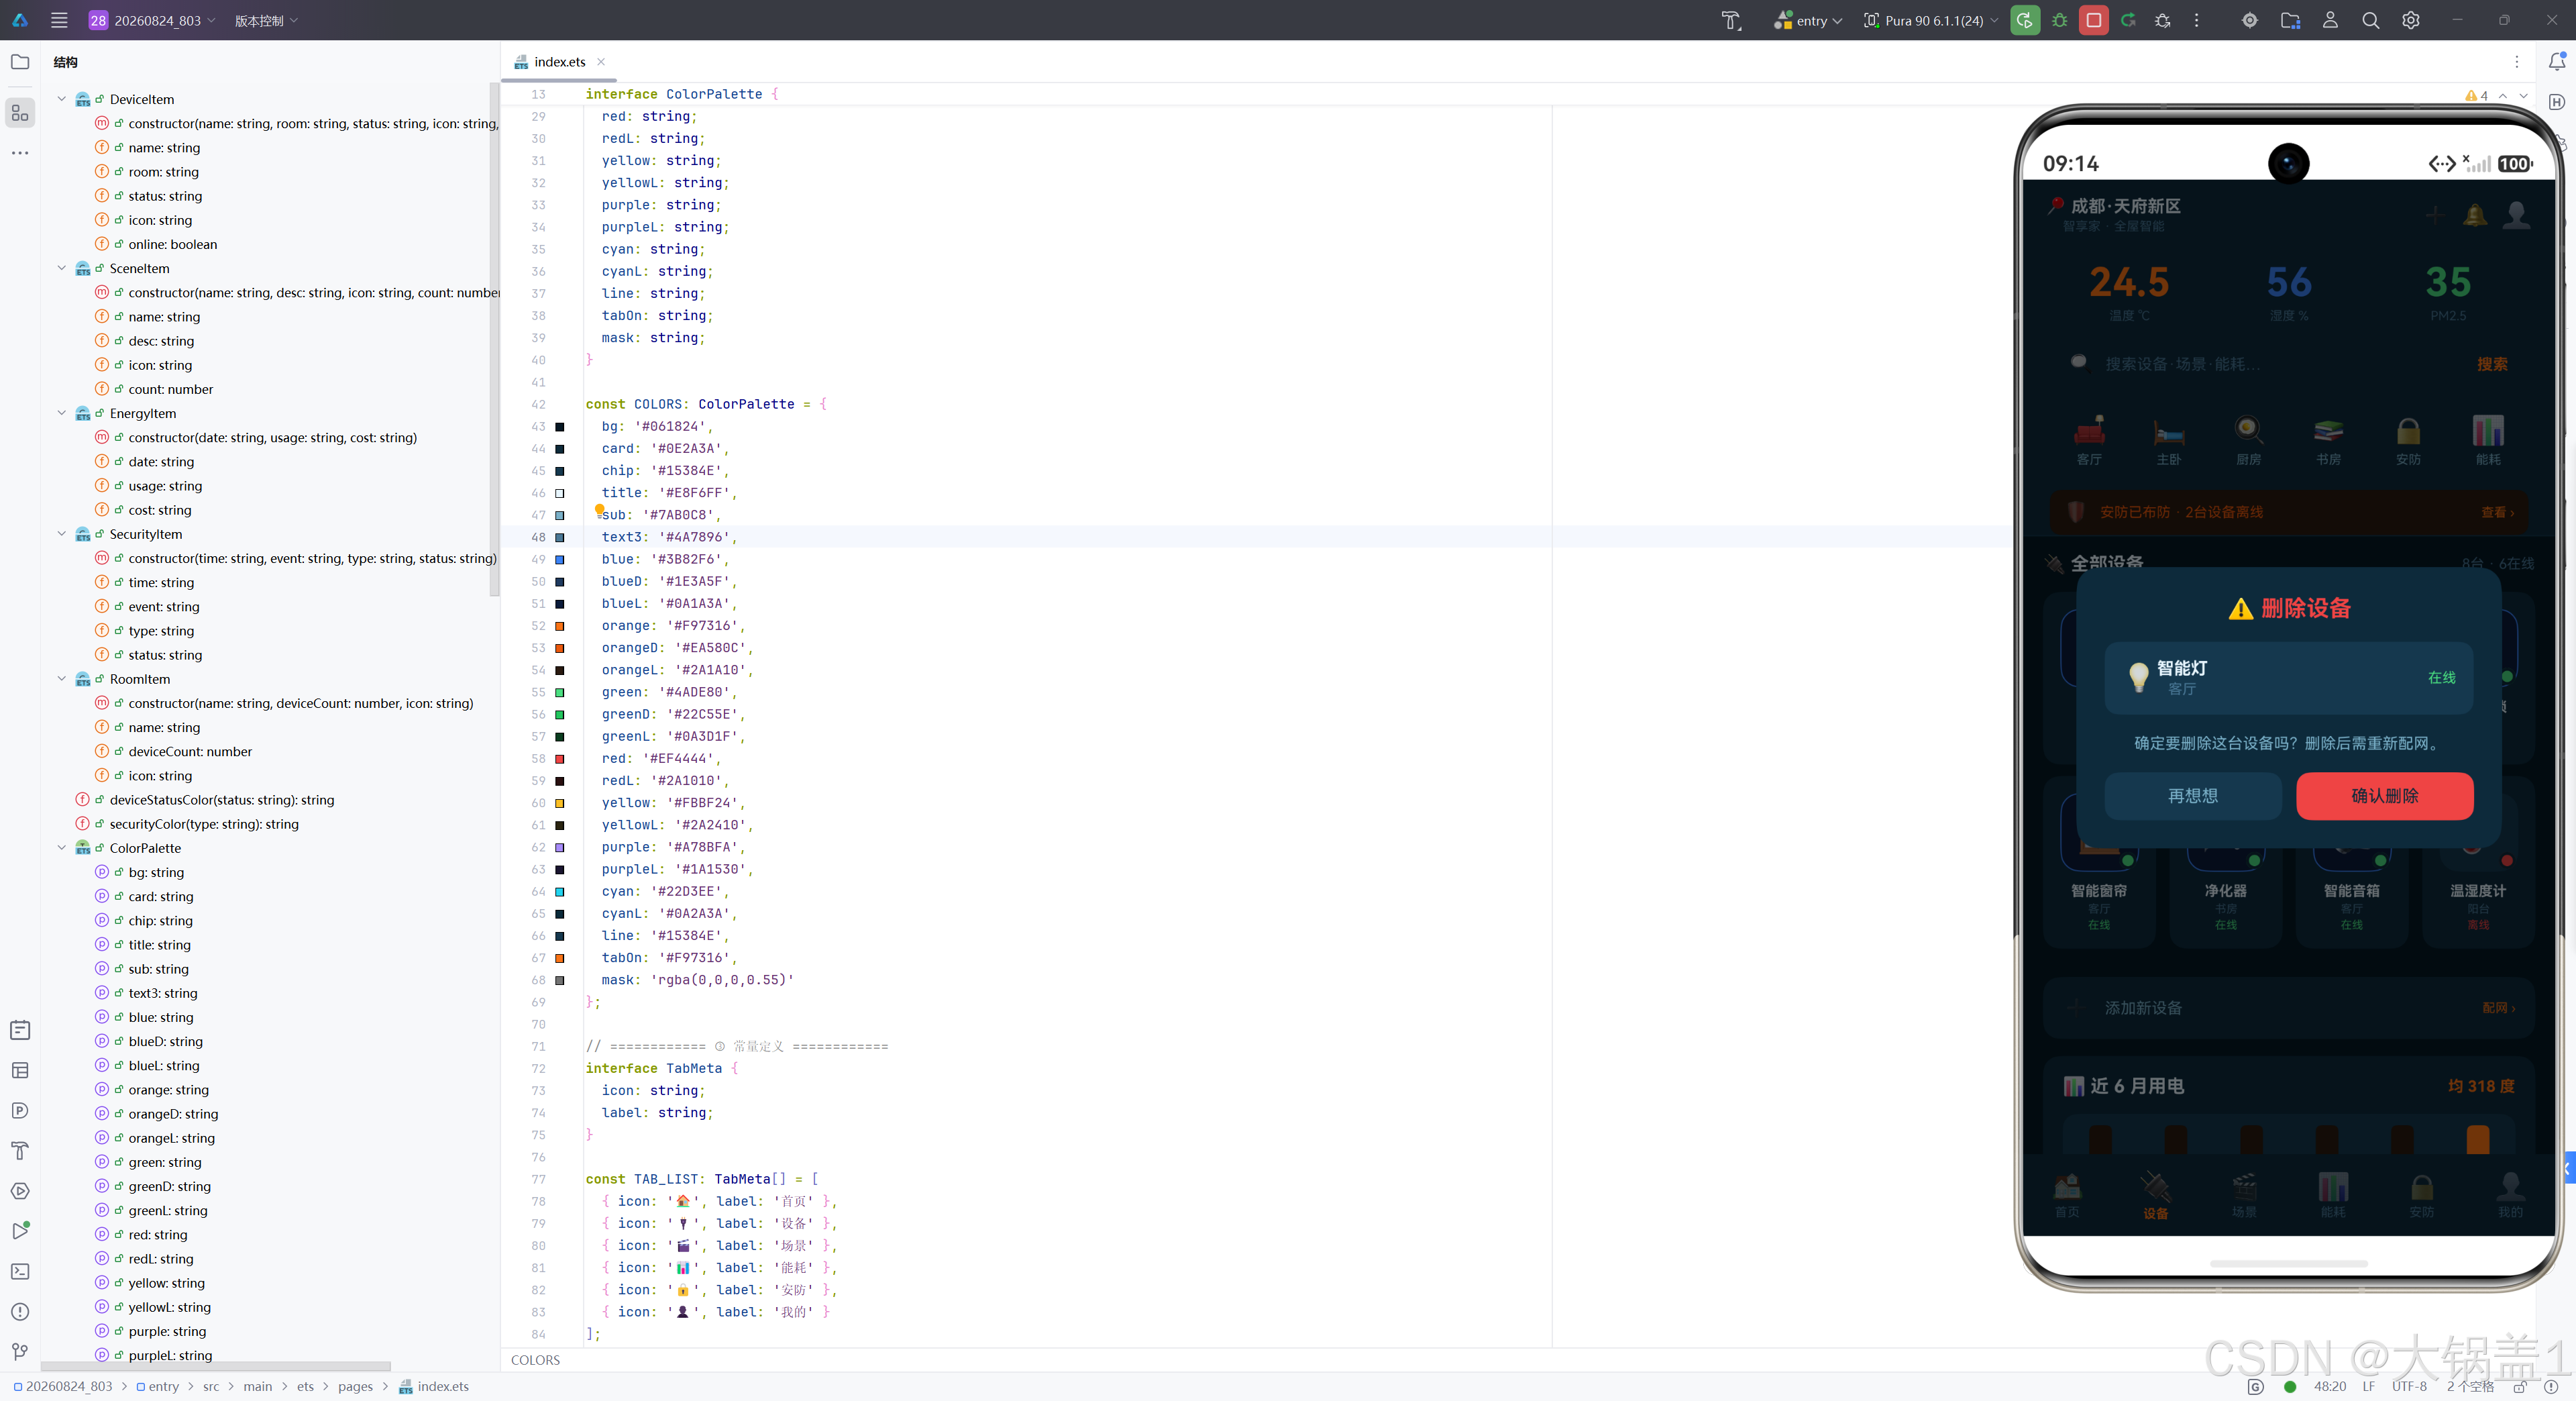
Task: Open the table layout tool window icon
Action: pyautogui.click(x=20, y=1070)
